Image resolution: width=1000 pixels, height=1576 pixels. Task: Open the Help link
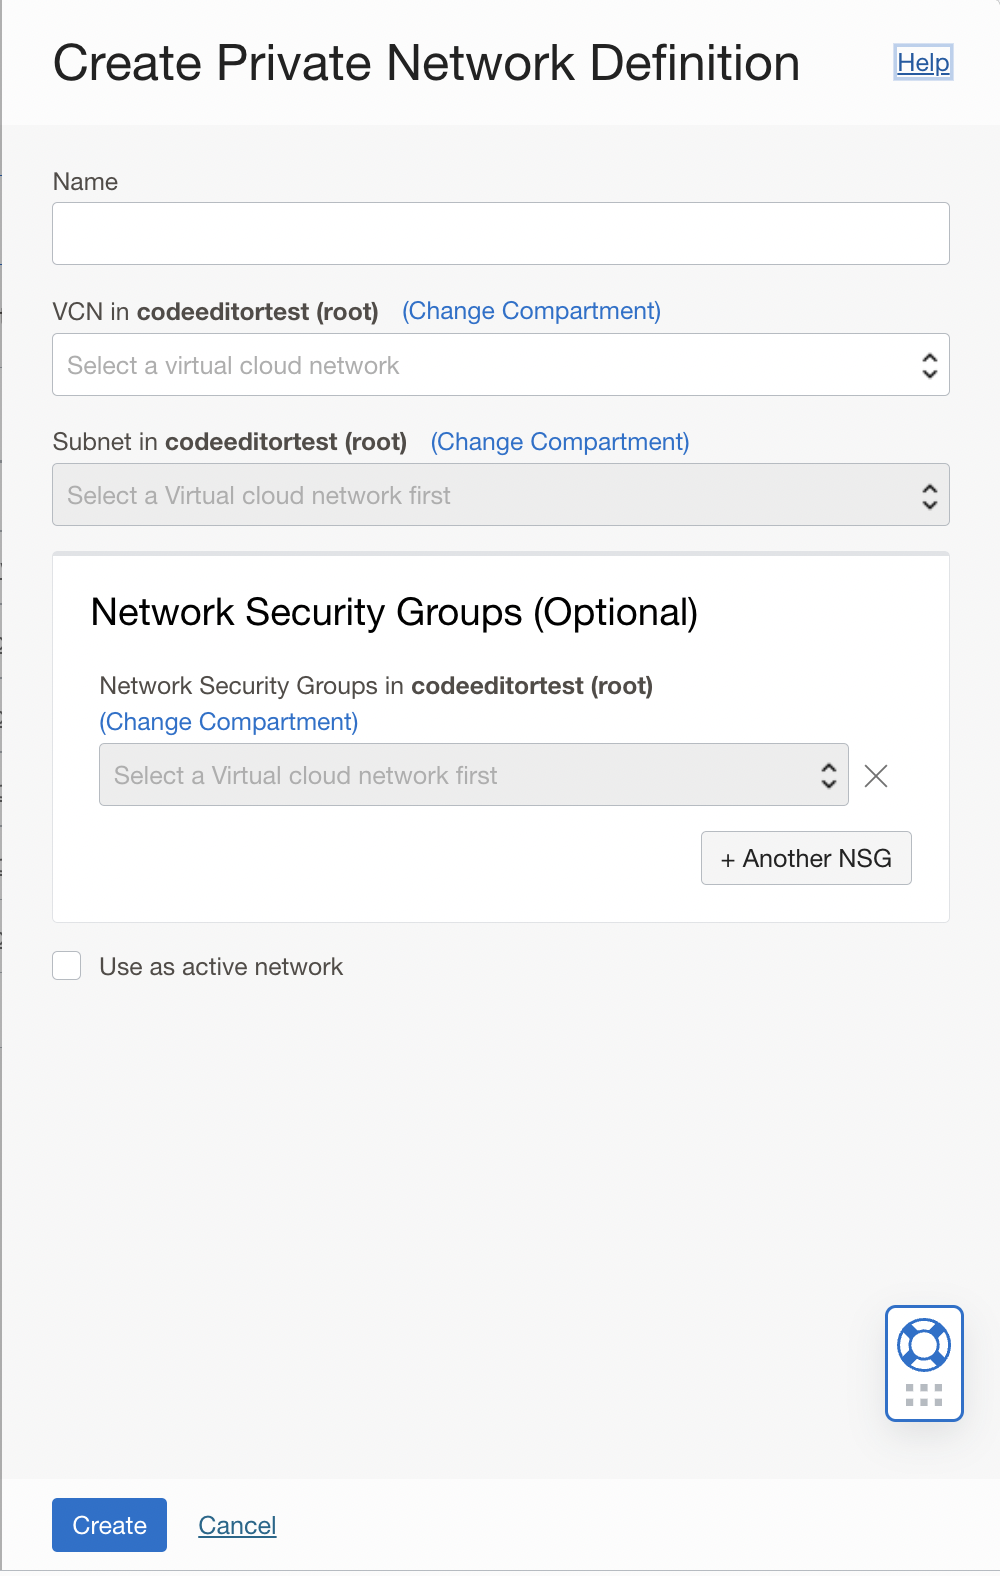tap(922, 62)
